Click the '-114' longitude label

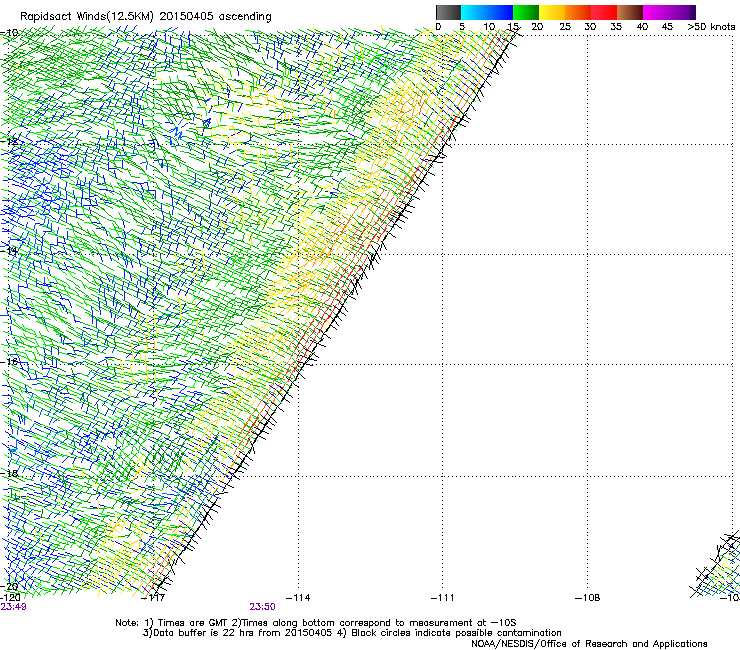(x=298, y=598)
